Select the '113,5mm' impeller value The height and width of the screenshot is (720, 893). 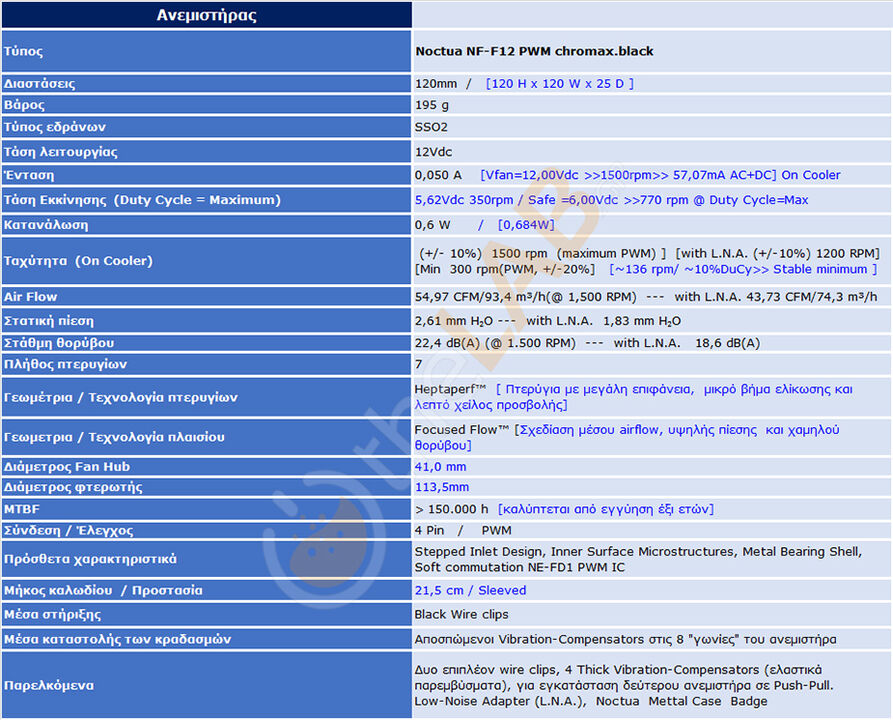442,488
